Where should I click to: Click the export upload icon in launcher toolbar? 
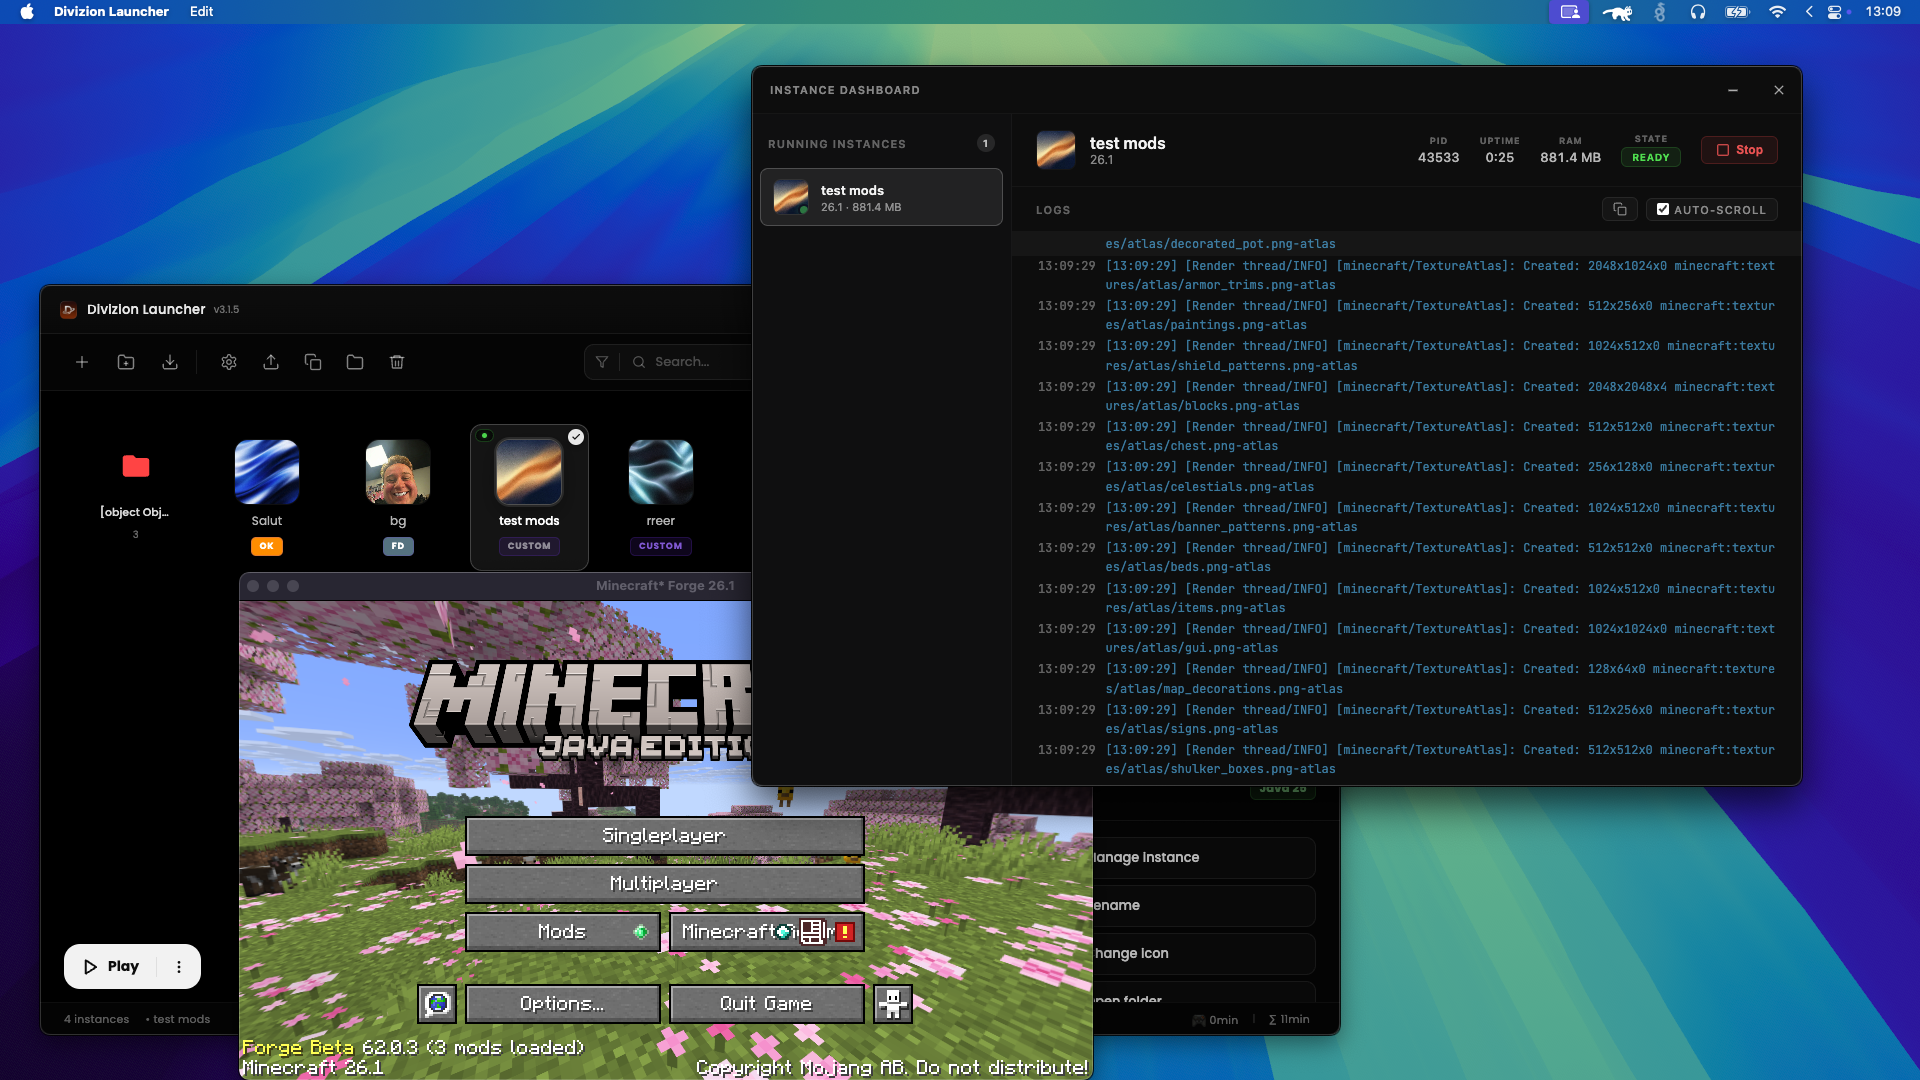(x=271, y=362)
